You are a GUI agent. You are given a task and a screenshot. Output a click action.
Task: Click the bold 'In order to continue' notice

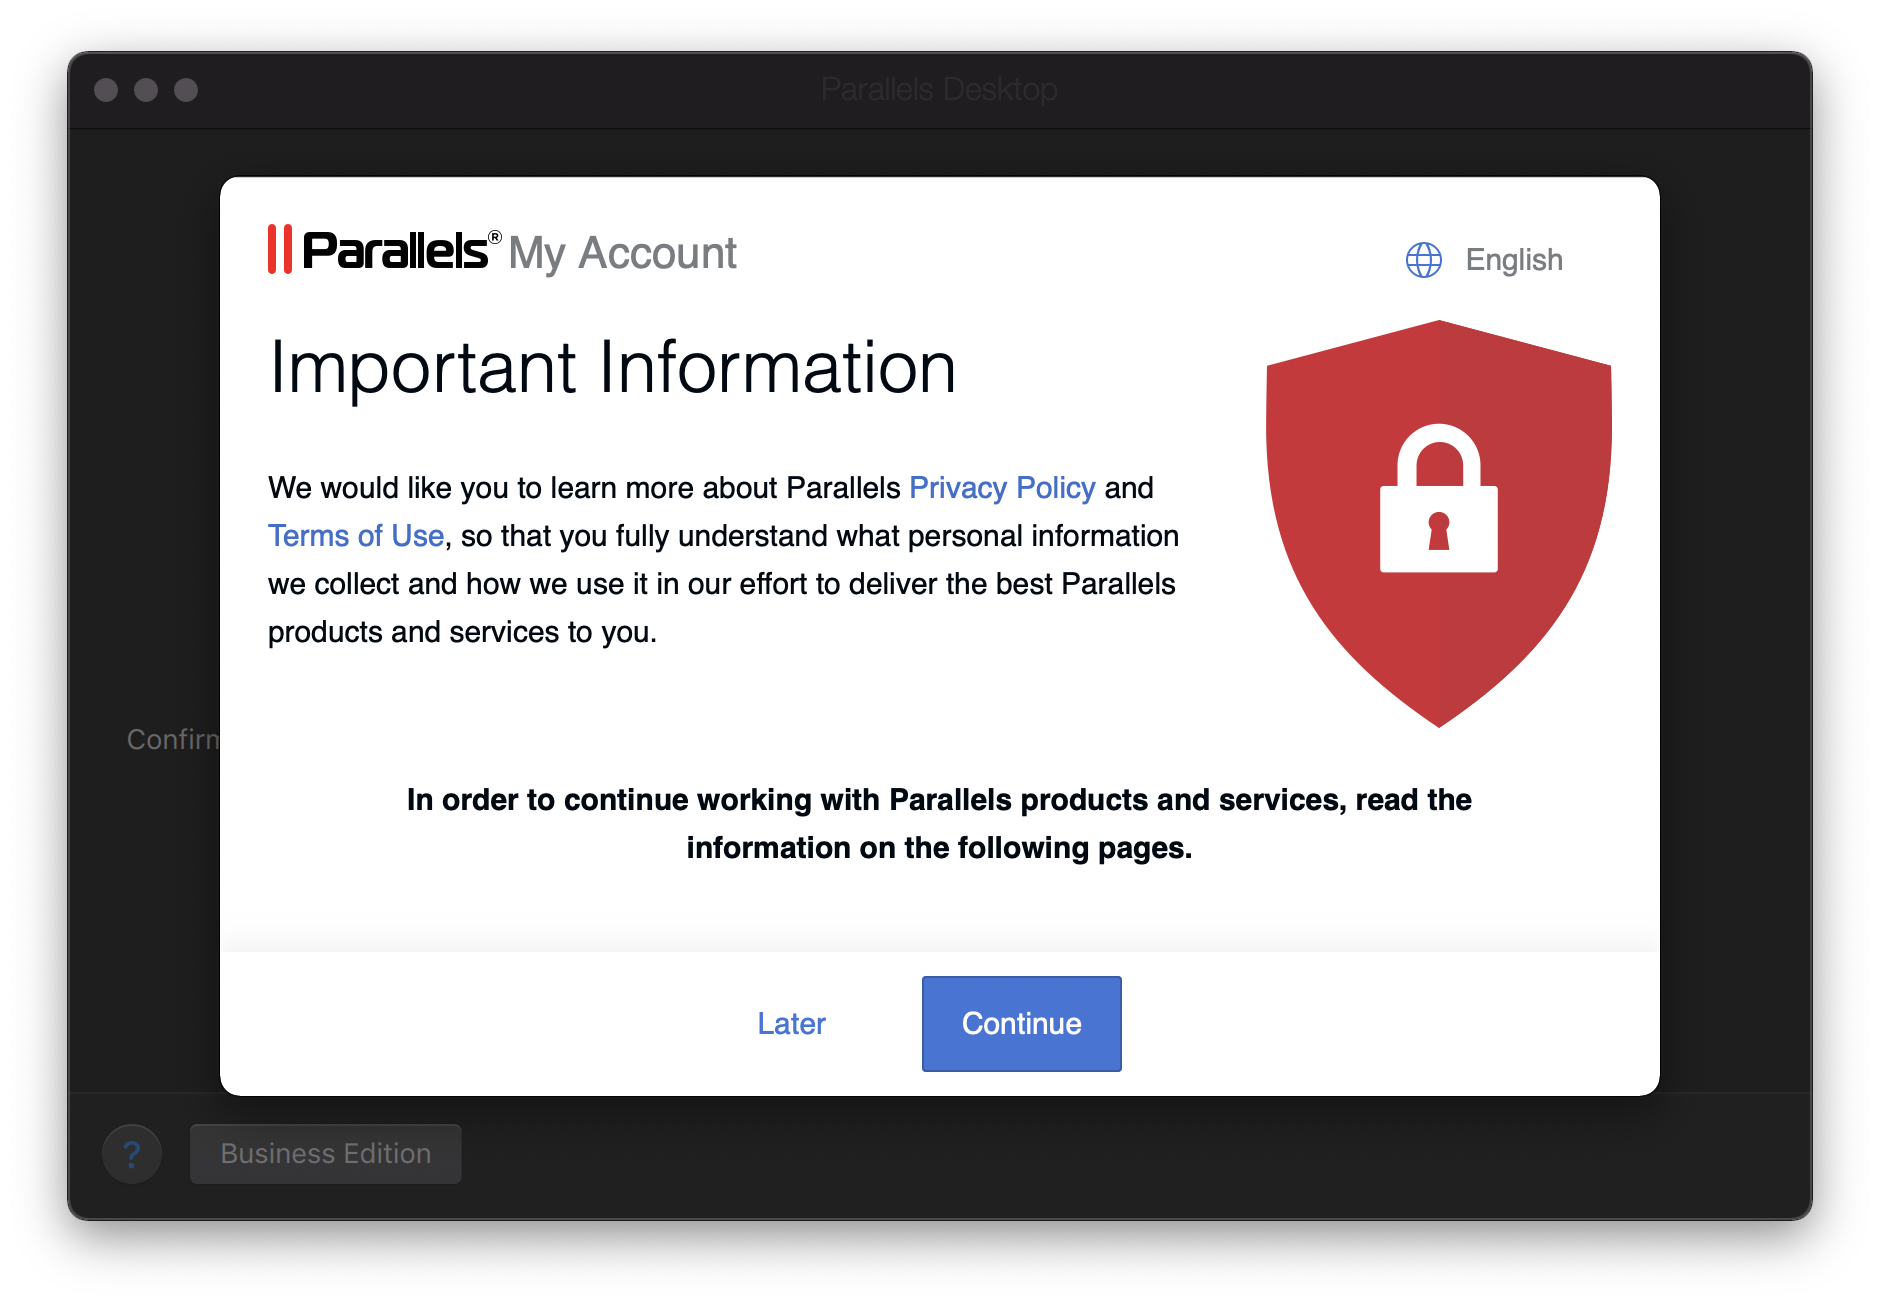tap(939, 823)
